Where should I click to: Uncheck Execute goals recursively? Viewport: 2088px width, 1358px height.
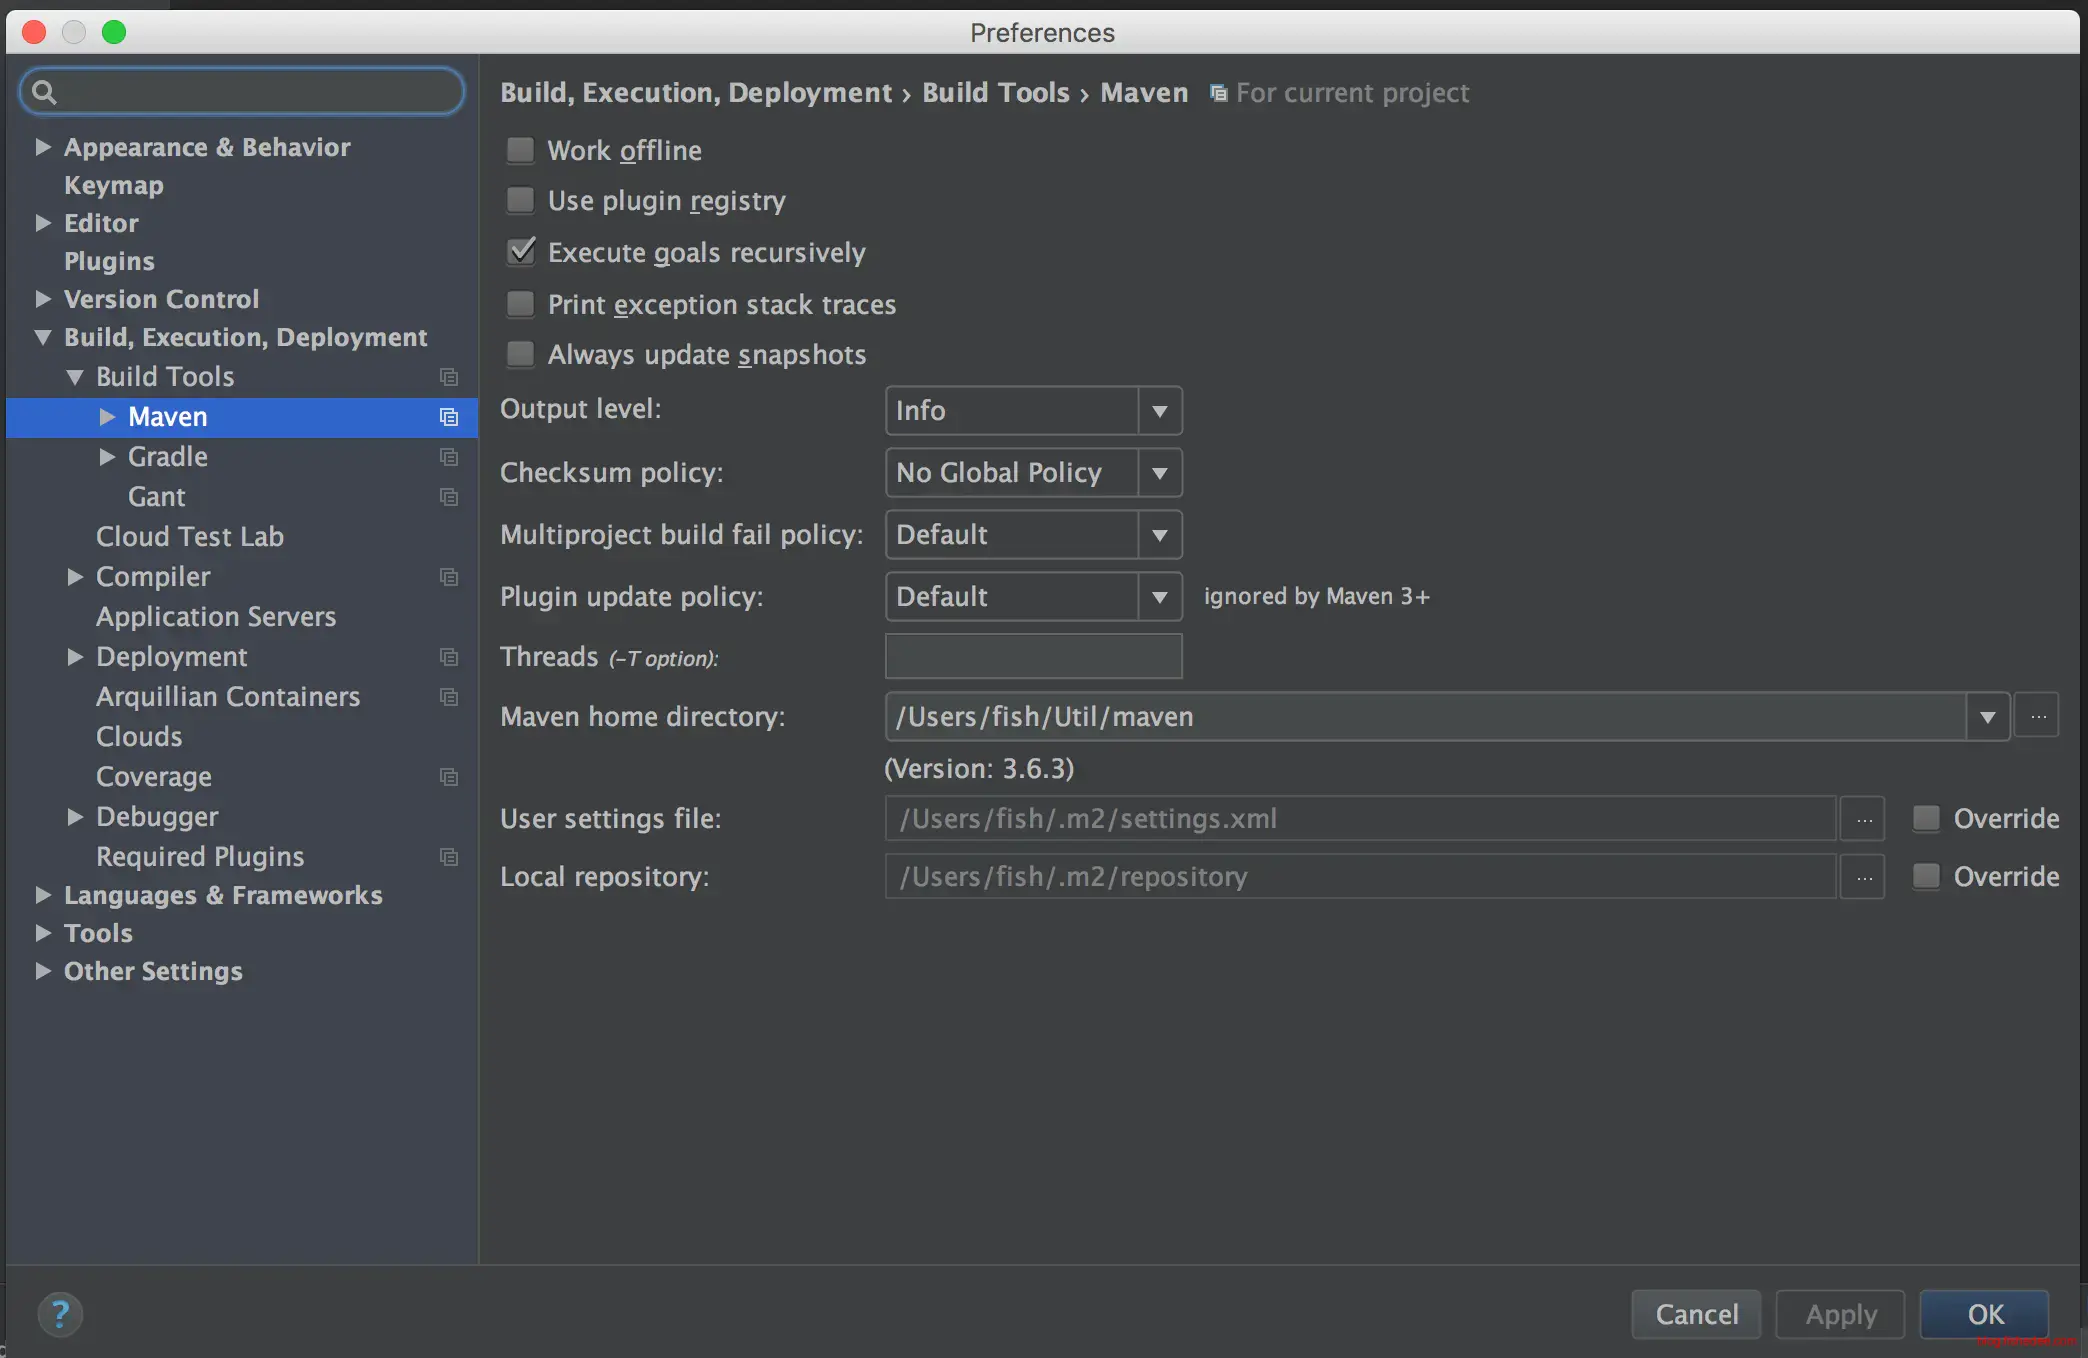(x=520, y=252)
